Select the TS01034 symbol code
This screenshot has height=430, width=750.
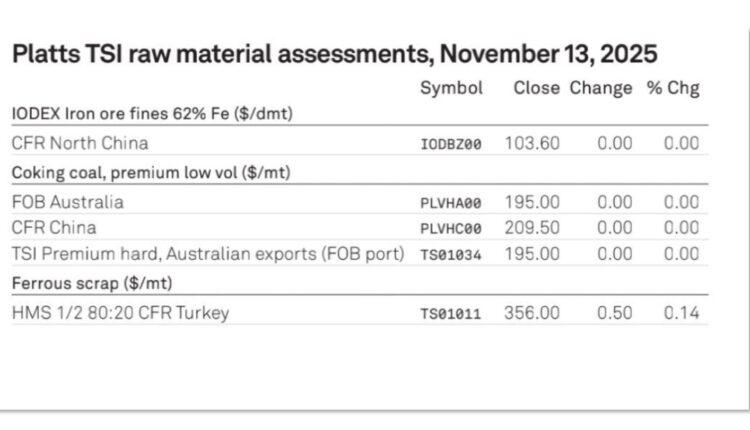451,255
